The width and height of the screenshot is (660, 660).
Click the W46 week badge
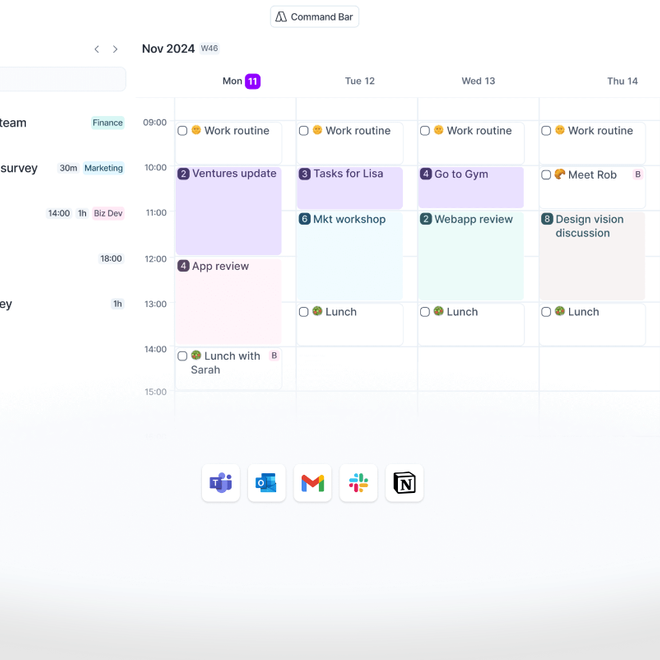tap(209, 48)
